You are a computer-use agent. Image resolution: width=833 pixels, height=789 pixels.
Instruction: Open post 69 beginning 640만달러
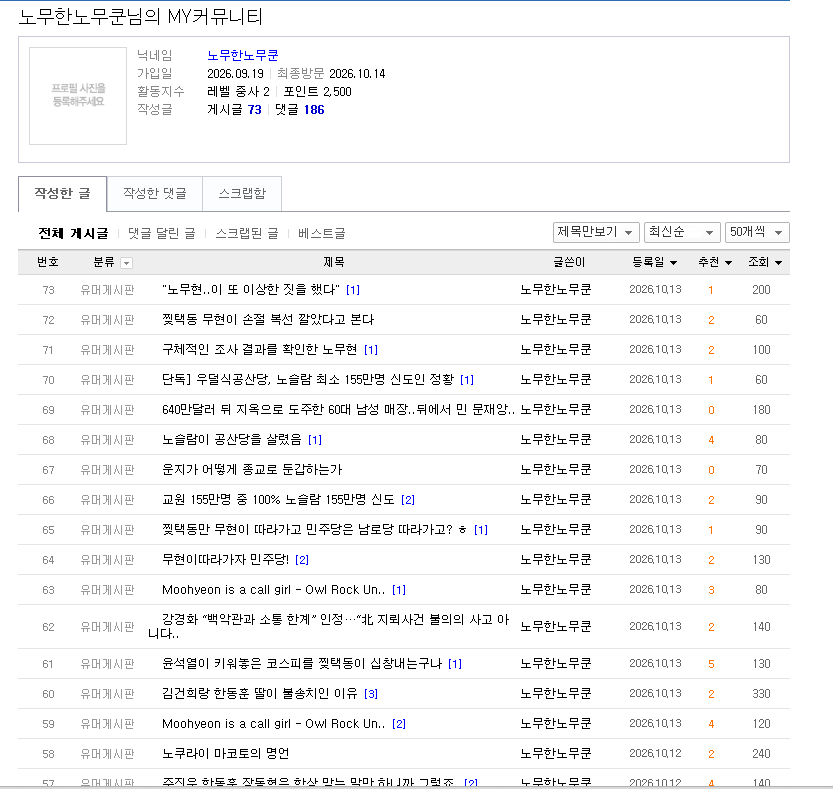[x=338, y=410]
